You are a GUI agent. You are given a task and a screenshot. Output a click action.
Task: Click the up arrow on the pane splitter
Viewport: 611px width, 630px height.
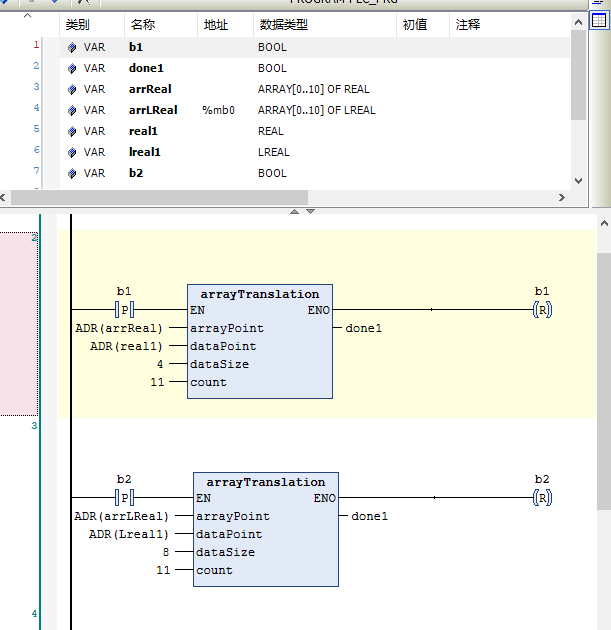click(x=294, y=211)
